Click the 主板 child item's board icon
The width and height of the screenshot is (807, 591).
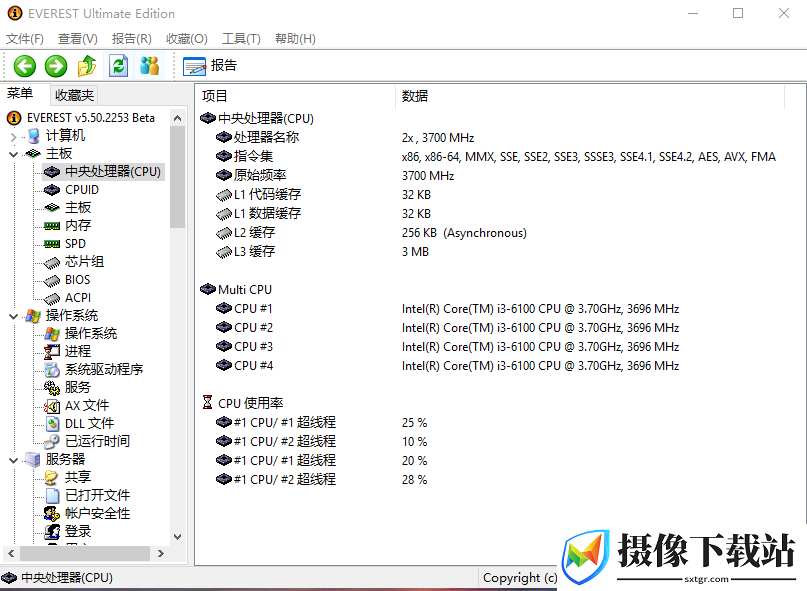pos(52,207)
